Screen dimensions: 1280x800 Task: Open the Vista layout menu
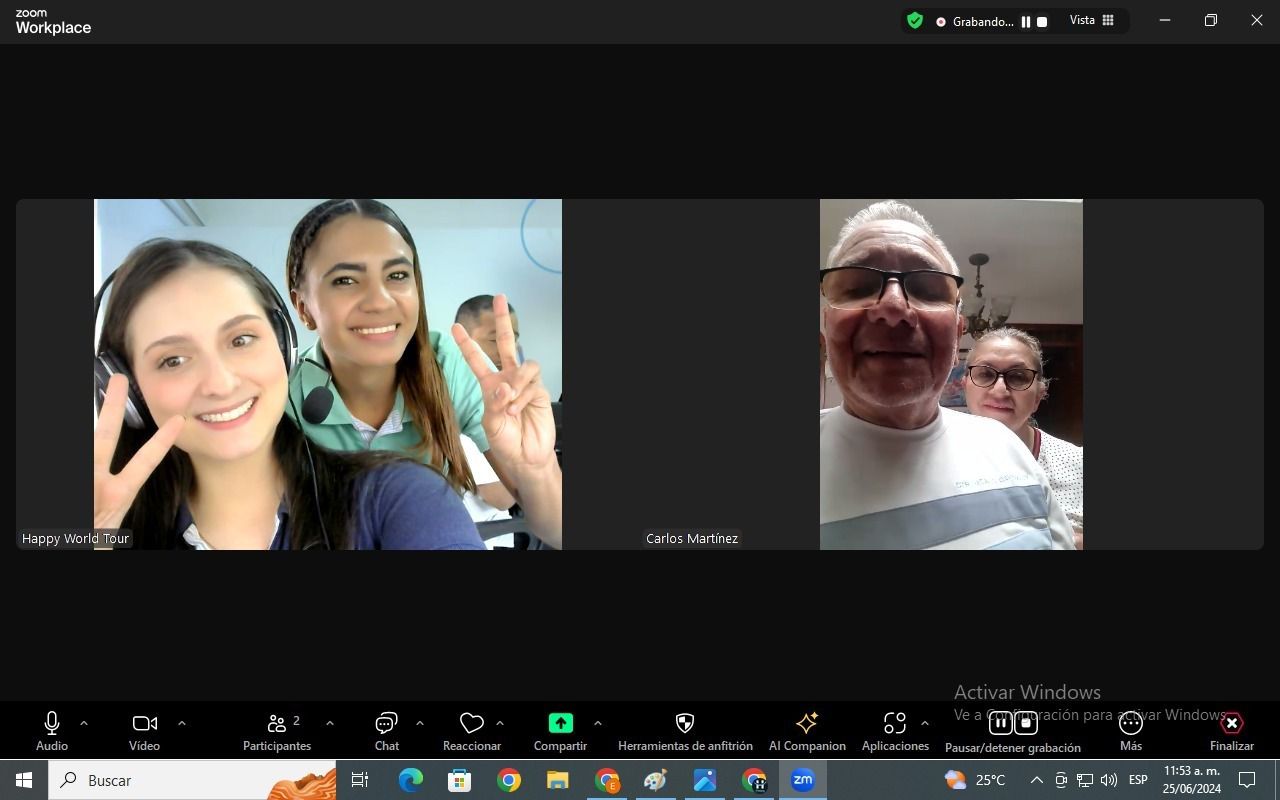(x=1092, y=20)
